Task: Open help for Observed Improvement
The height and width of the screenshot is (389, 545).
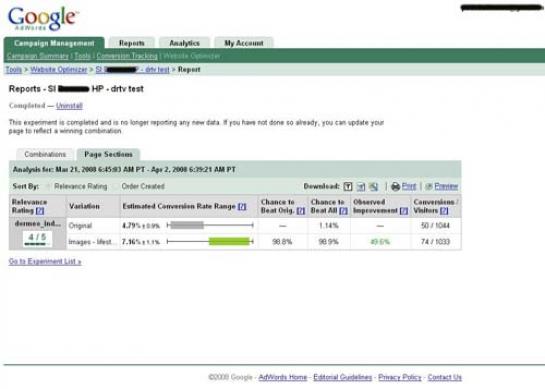Action: (x=404, y=211)
